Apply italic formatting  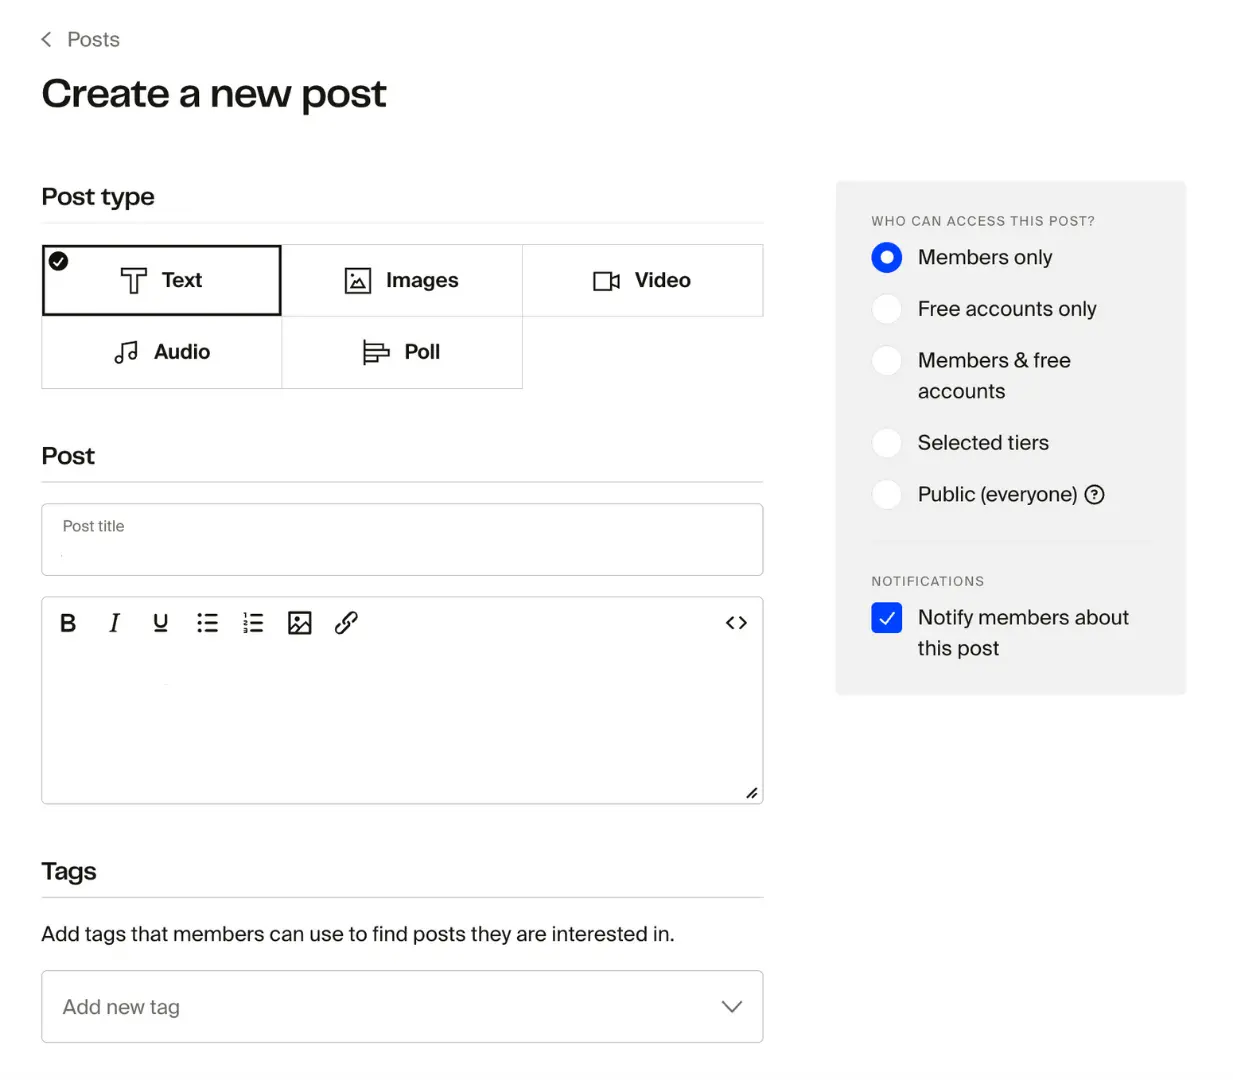point(114,622)
